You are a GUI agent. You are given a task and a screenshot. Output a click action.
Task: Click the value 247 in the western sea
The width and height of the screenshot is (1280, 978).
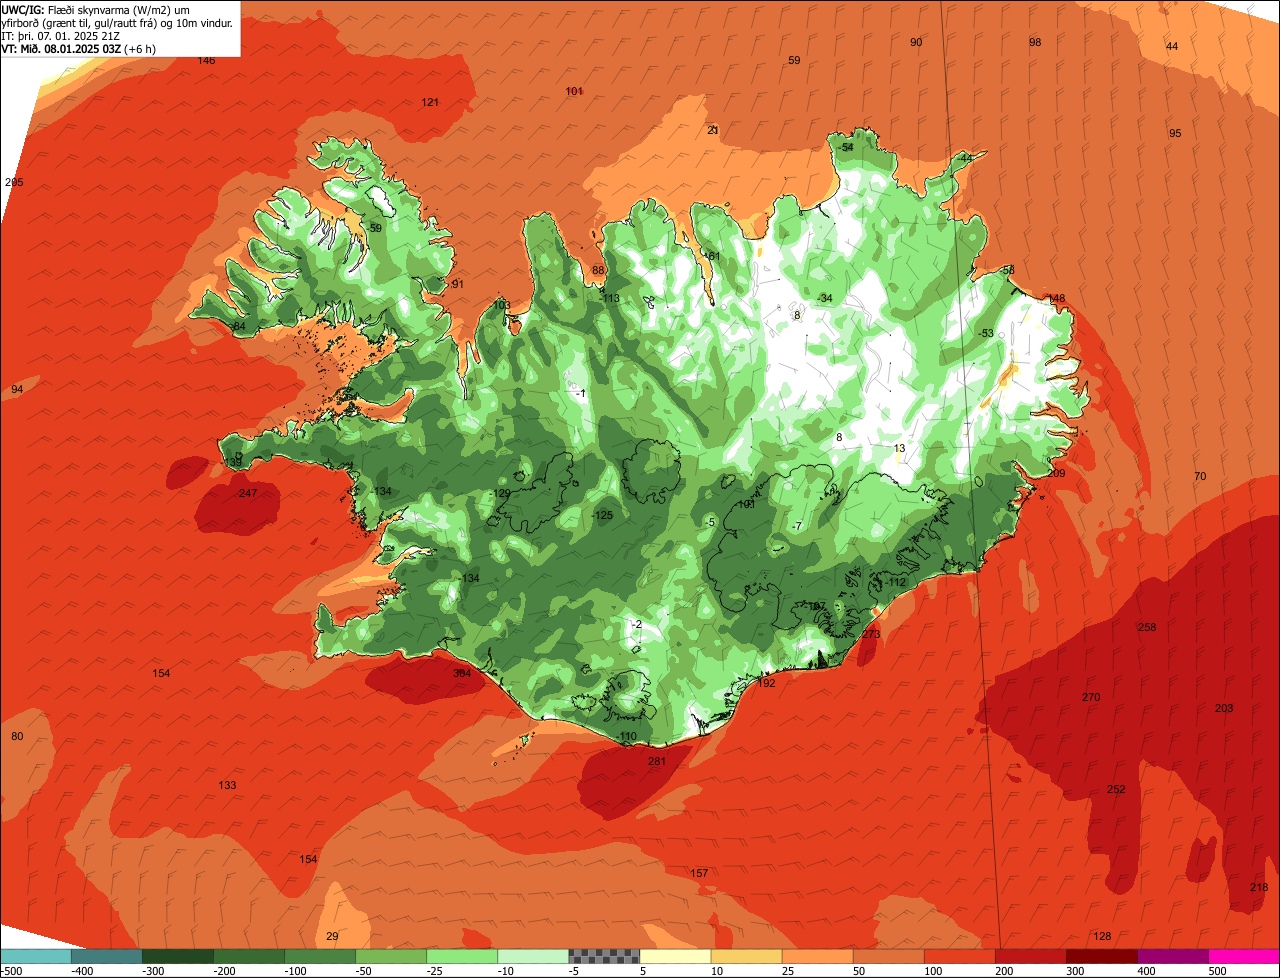pyautogui.click(x=248, y=493)
